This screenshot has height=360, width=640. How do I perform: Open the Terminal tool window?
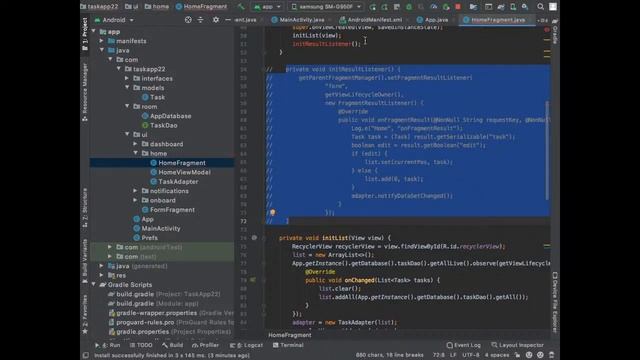tap(288, 345)
